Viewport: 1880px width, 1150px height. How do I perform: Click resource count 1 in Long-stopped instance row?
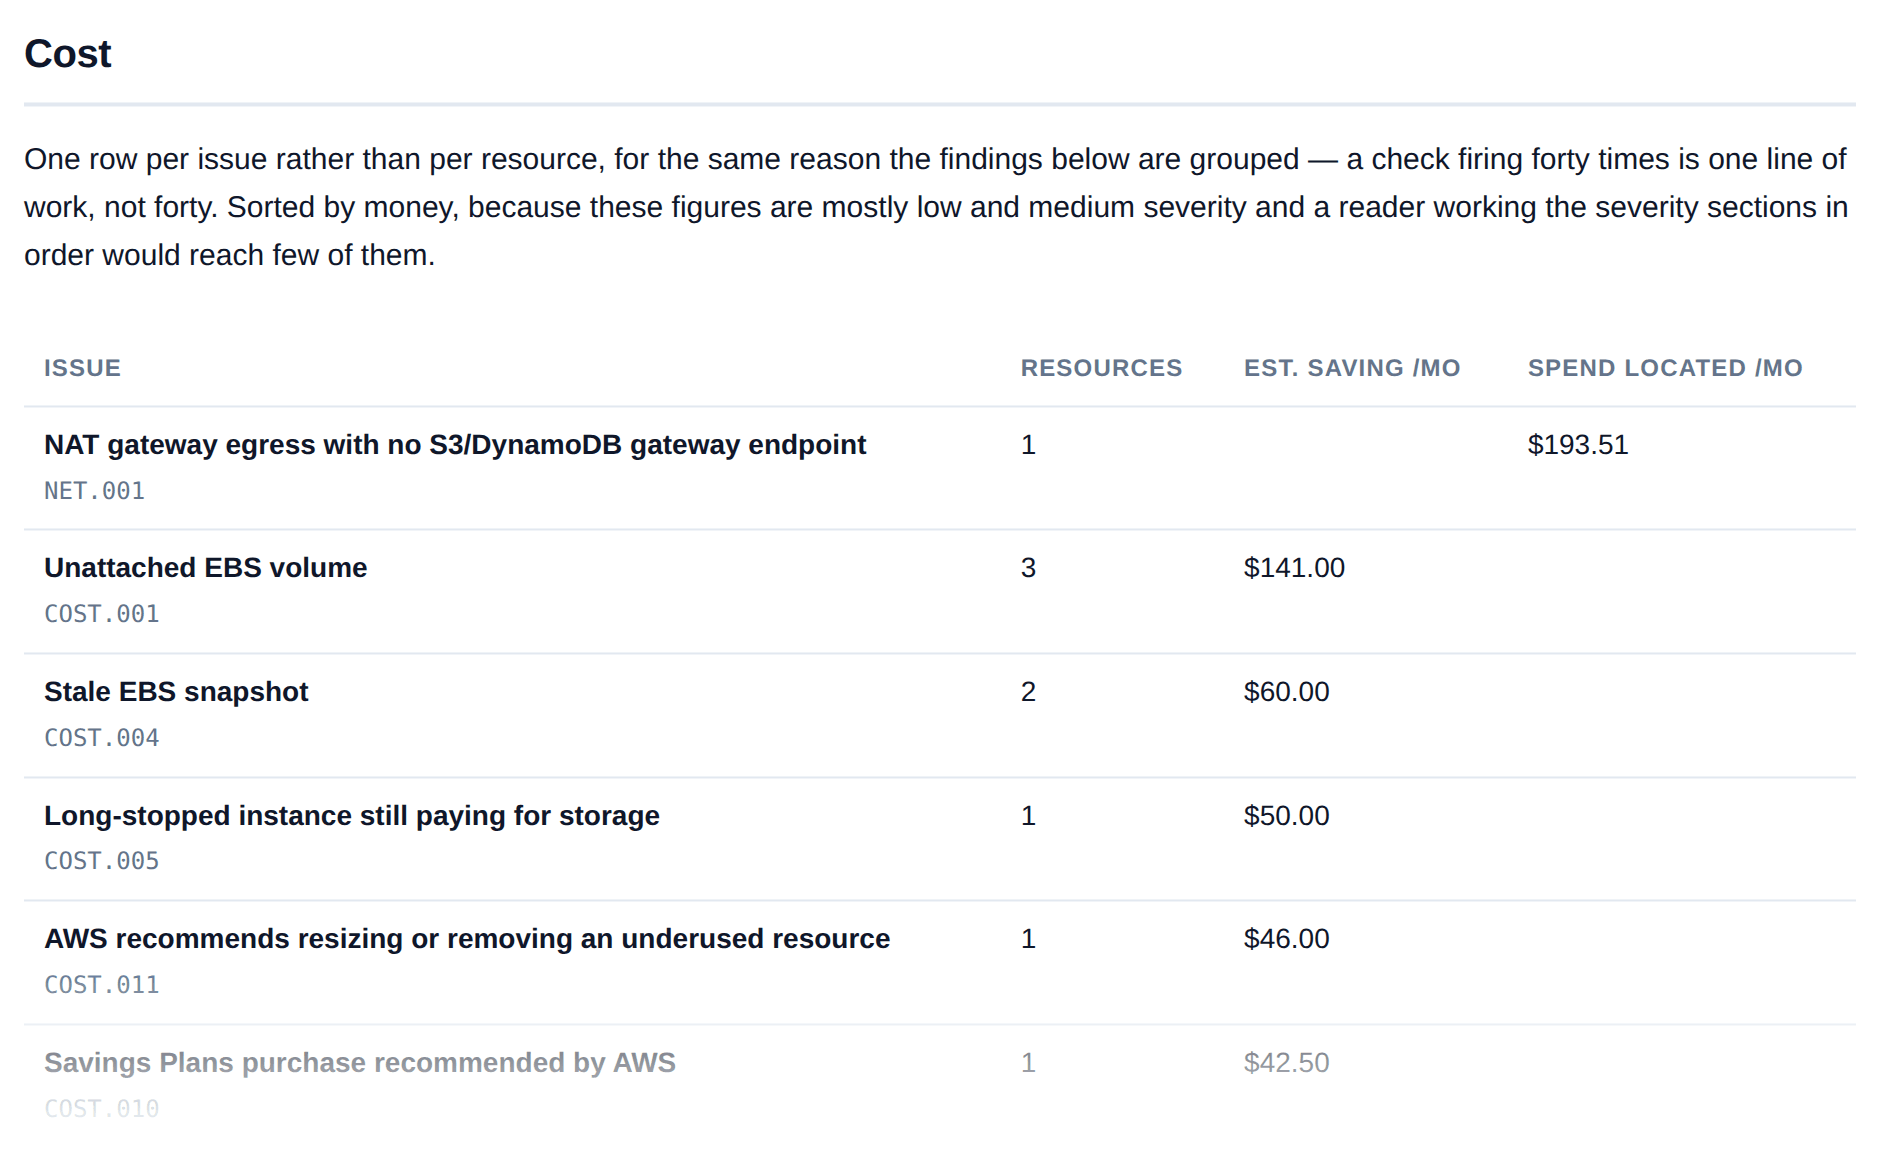click(x=1028, y=816)
